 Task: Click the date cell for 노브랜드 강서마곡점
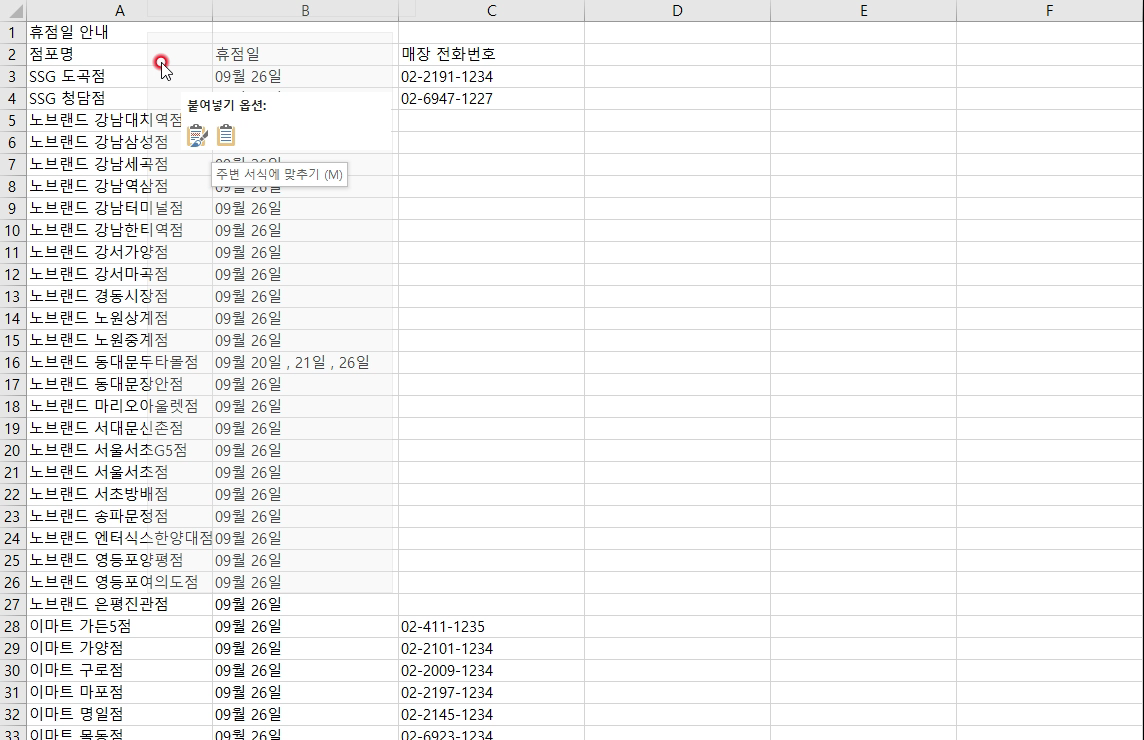[305, 274]
